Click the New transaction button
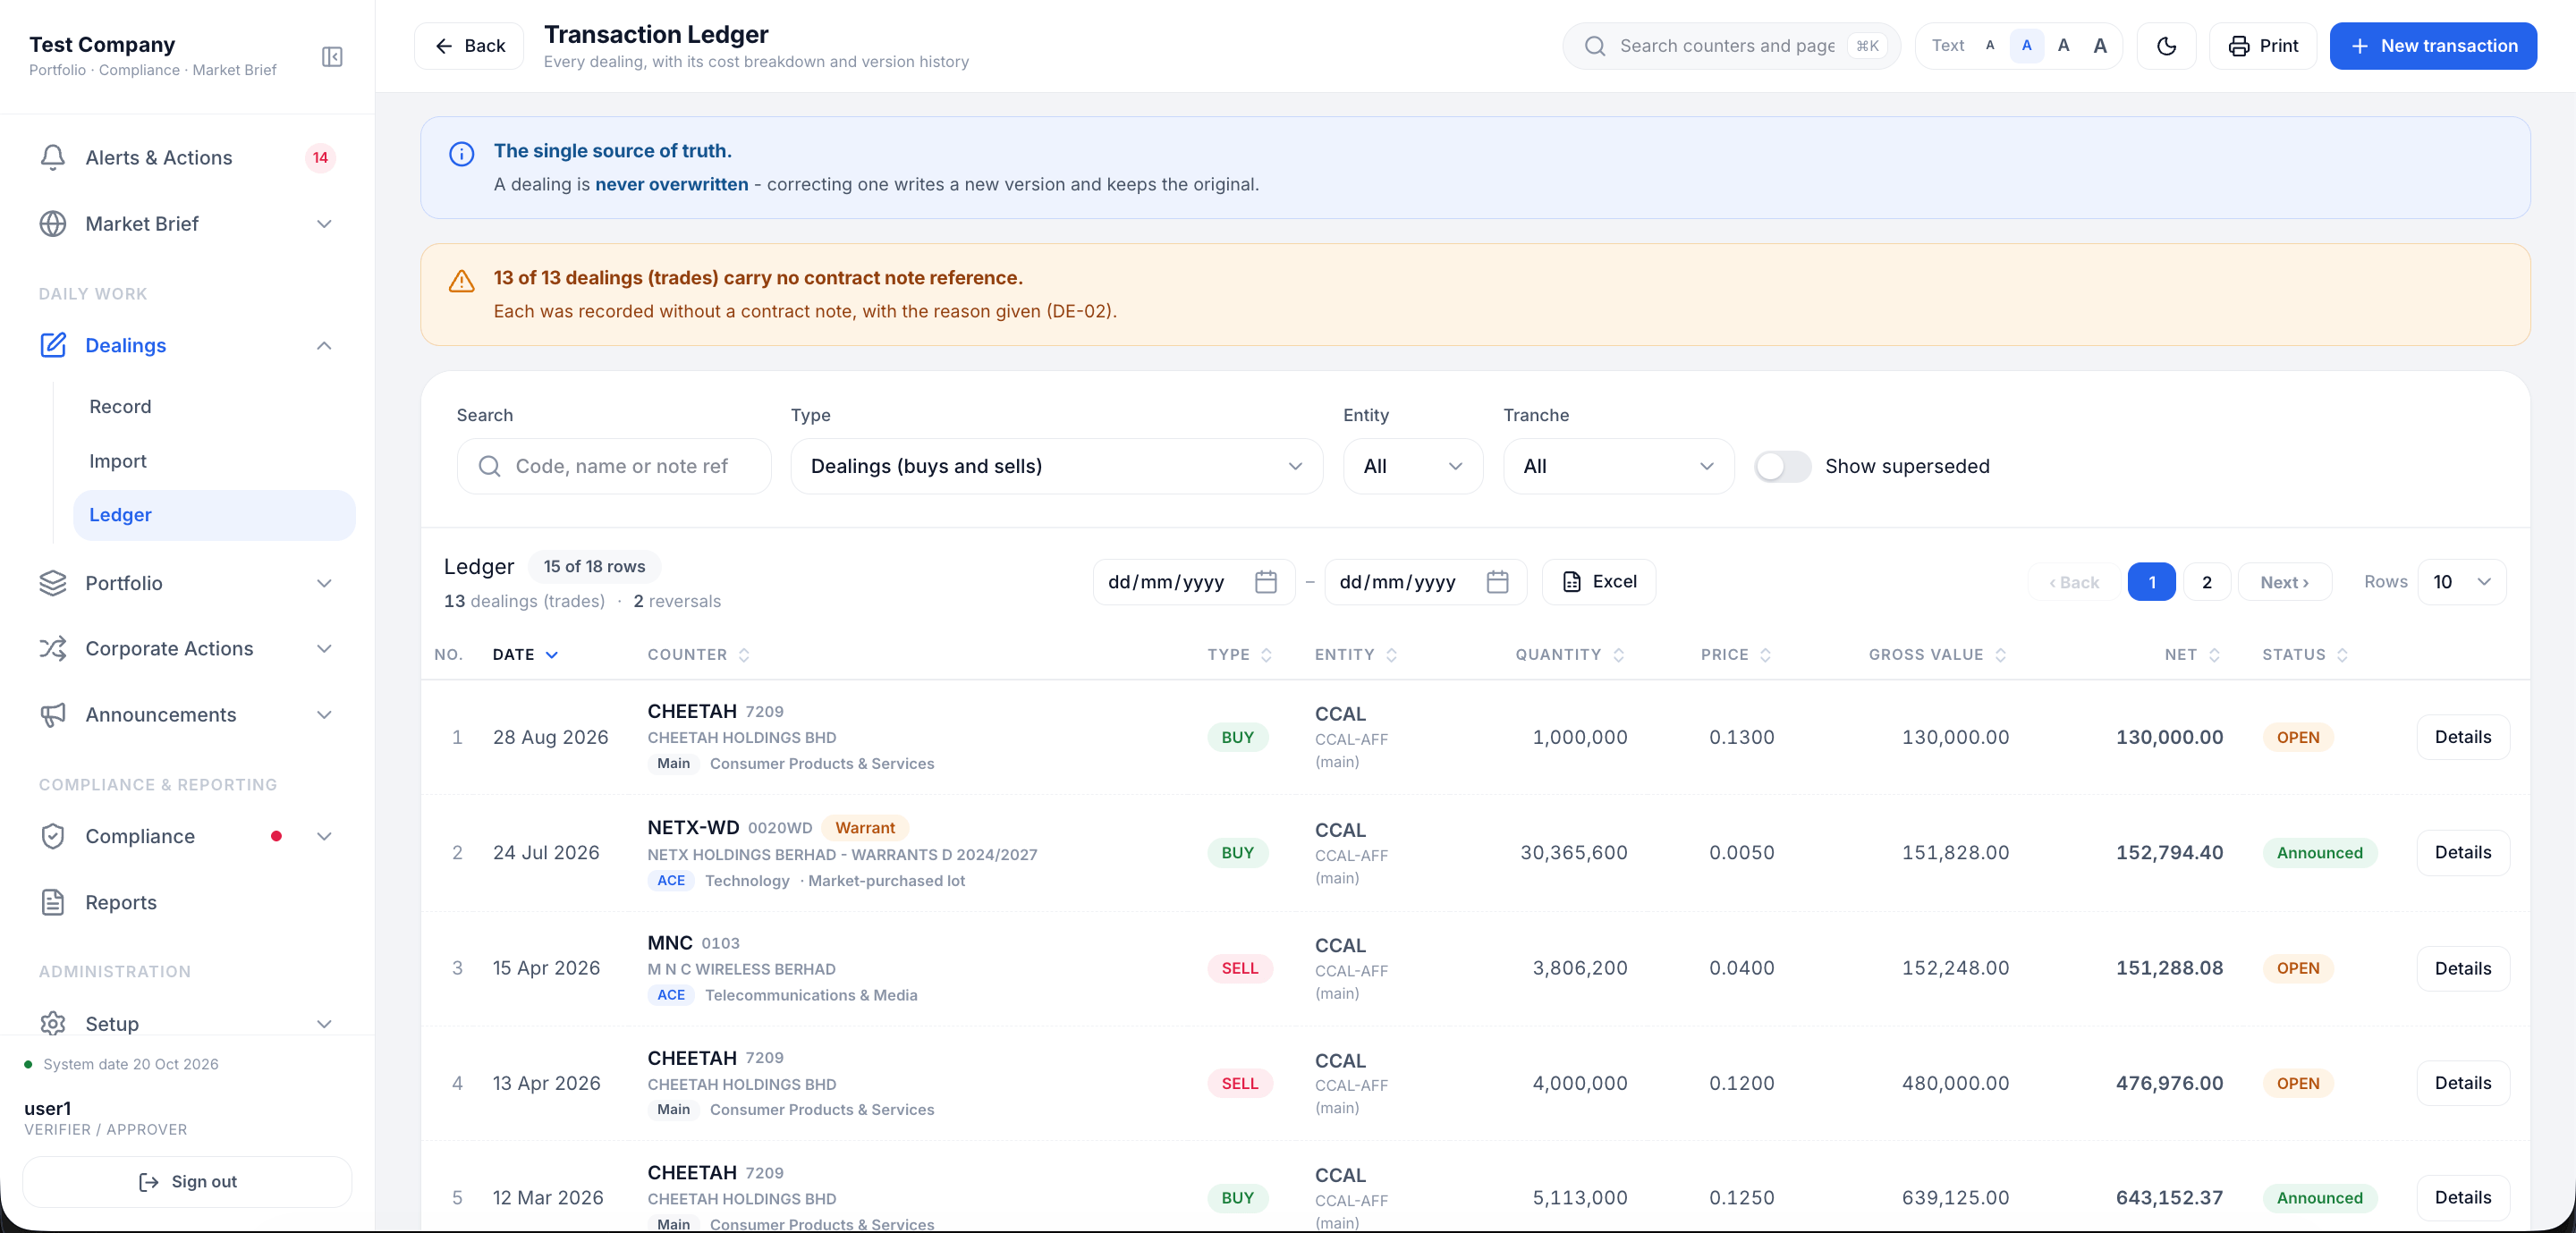This screenshot has height=1233, width=2576. (x=2432, y=46)
